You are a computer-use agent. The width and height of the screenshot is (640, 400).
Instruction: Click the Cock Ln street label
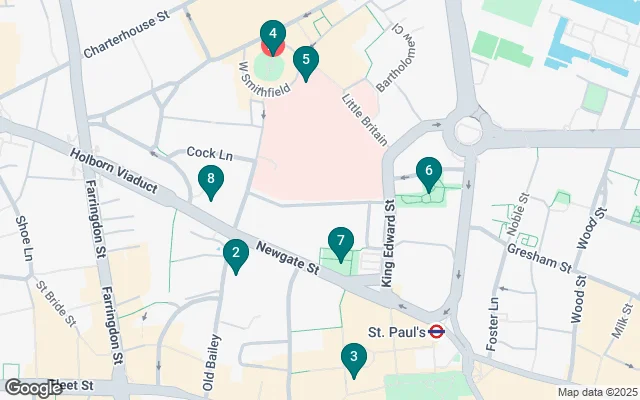pyautogui.click(x=209, y=153)
